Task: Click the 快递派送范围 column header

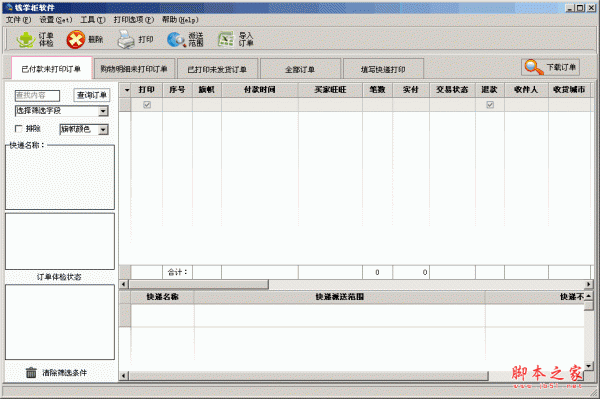Action: (339, 297)
